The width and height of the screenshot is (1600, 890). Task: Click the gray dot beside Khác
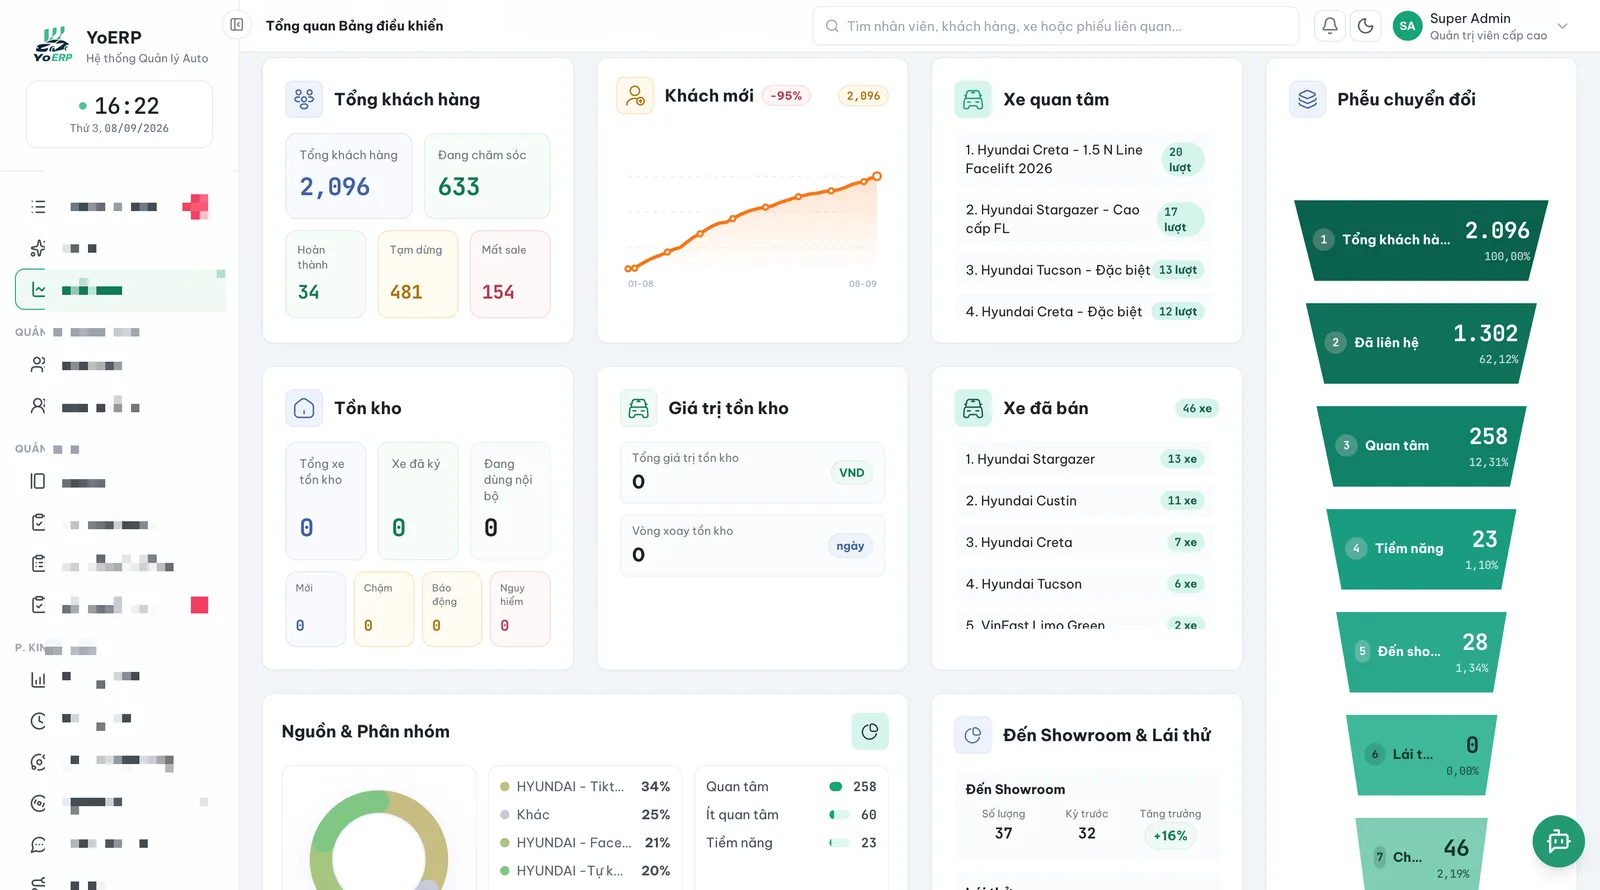pyautogui.click(x=505, y=815)
